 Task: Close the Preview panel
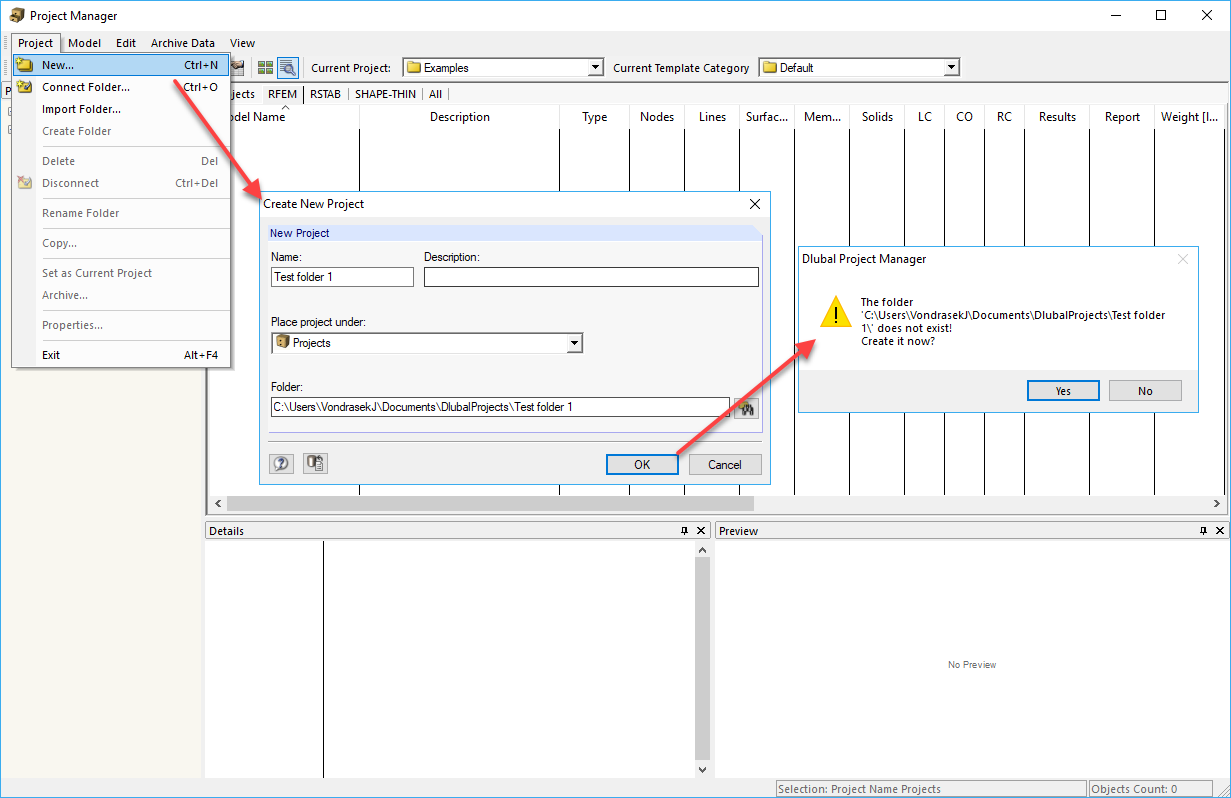[1218, 531]
